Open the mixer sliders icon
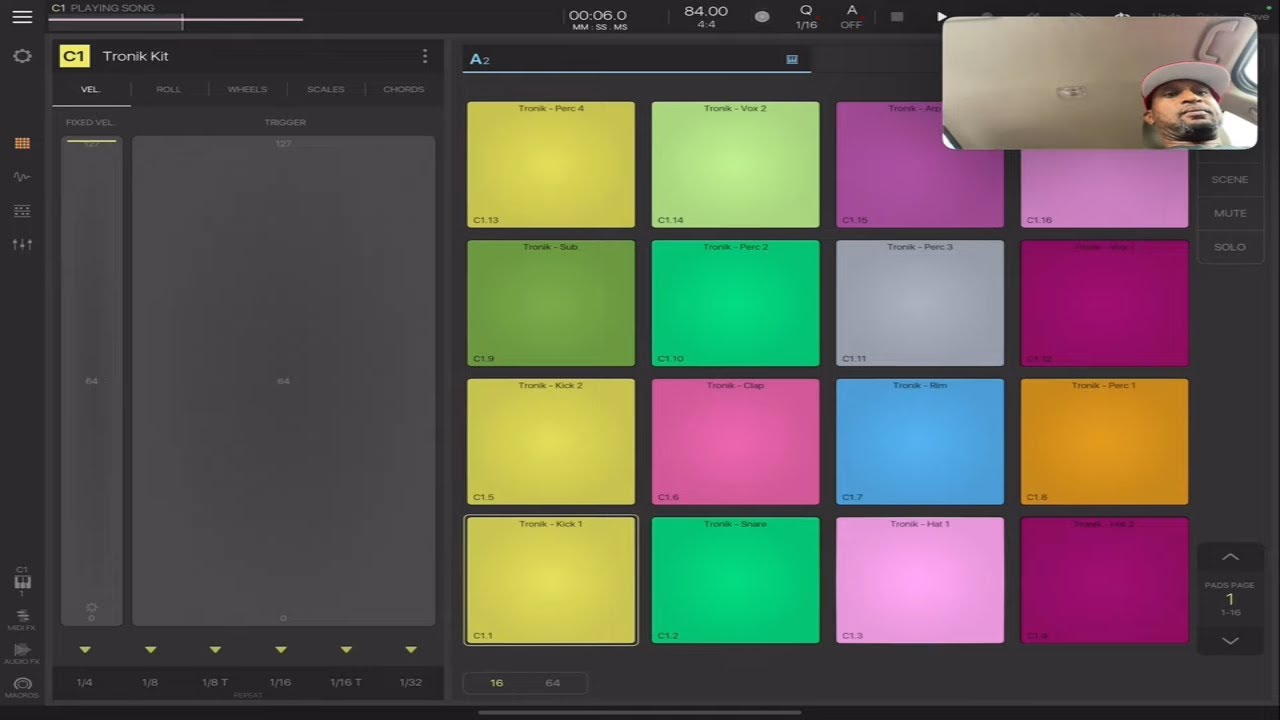The image size is (1280, 720). (x=22, y=245)
